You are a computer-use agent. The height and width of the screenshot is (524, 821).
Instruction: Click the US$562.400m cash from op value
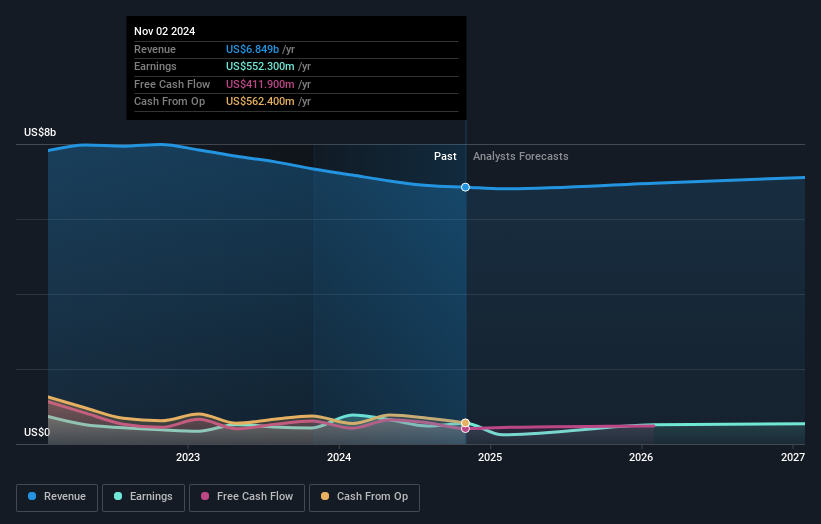point(260,102)
